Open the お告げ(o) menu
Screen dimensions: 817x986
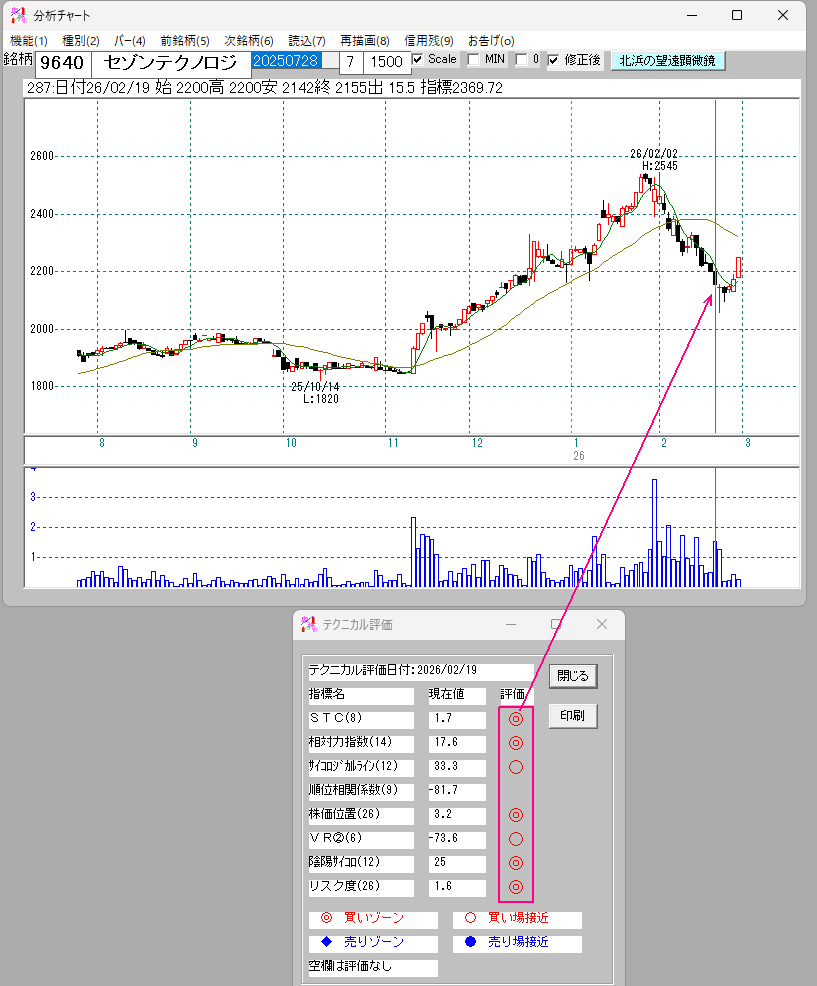point(491,41)
